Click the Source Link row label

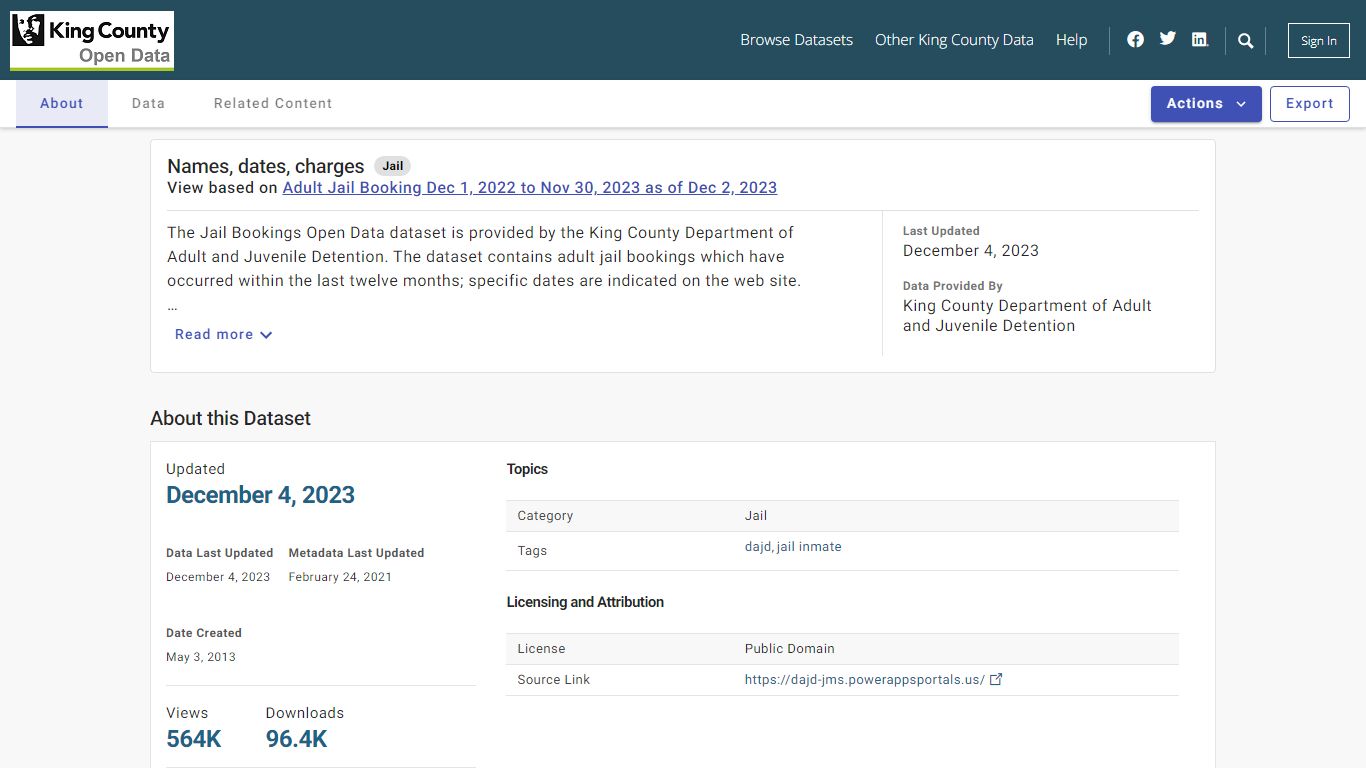point(554,680)
